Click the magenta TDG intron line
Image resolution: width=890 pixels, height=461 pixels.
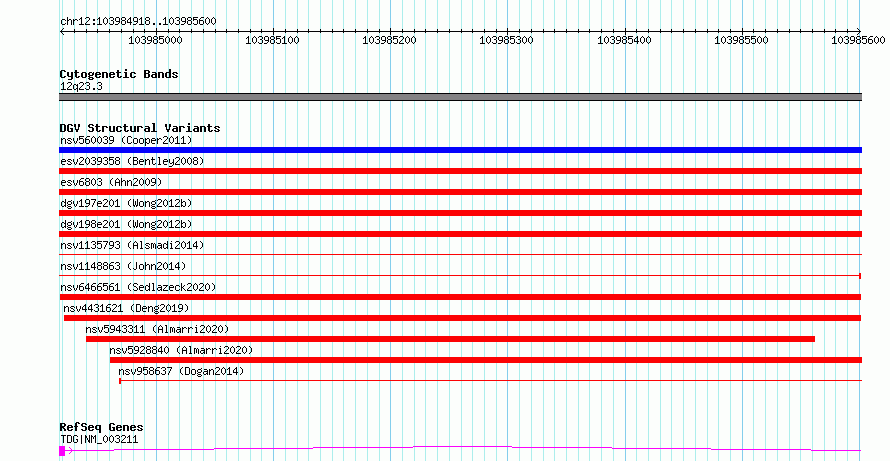pos(463,449)
